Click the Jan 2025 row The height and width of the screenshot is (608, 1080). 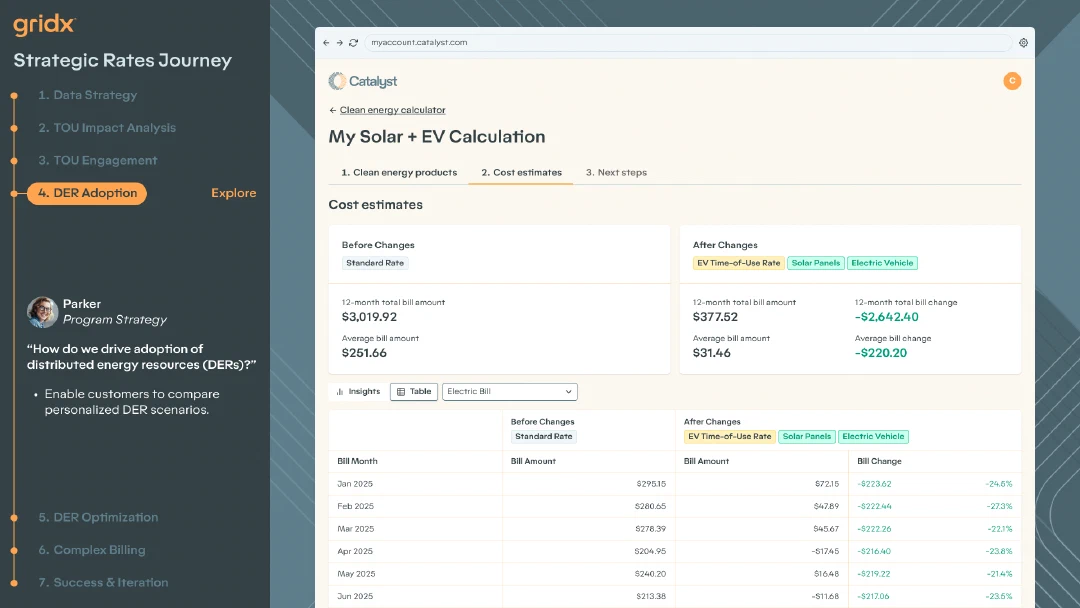(675, 484)
